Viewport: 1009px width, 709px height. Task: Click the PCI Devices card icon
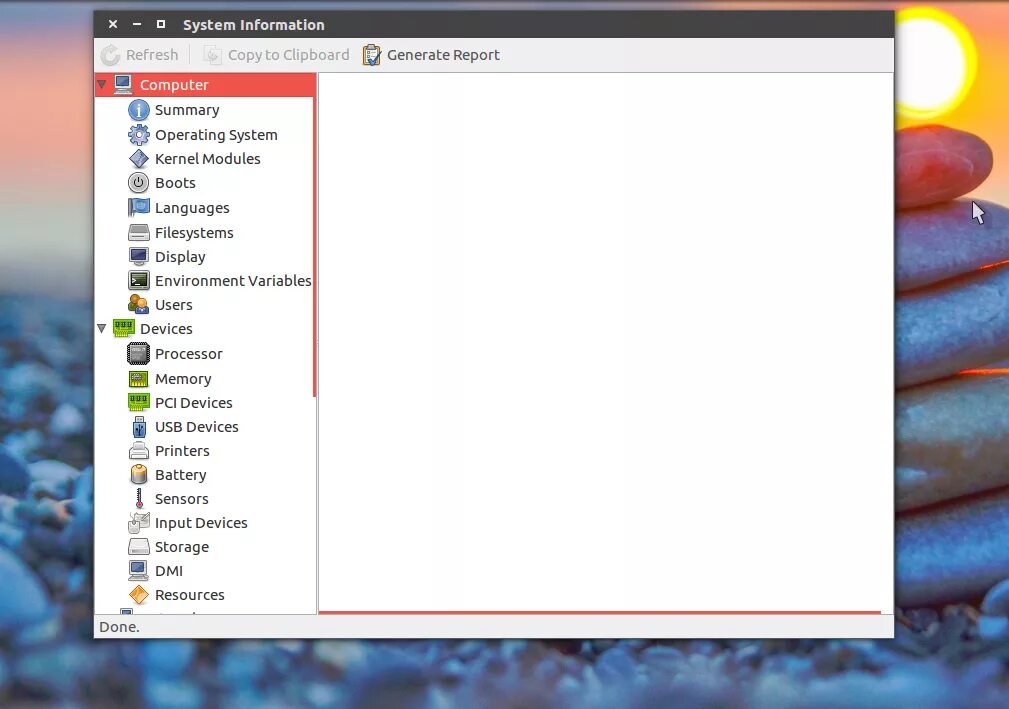(138, 402)
